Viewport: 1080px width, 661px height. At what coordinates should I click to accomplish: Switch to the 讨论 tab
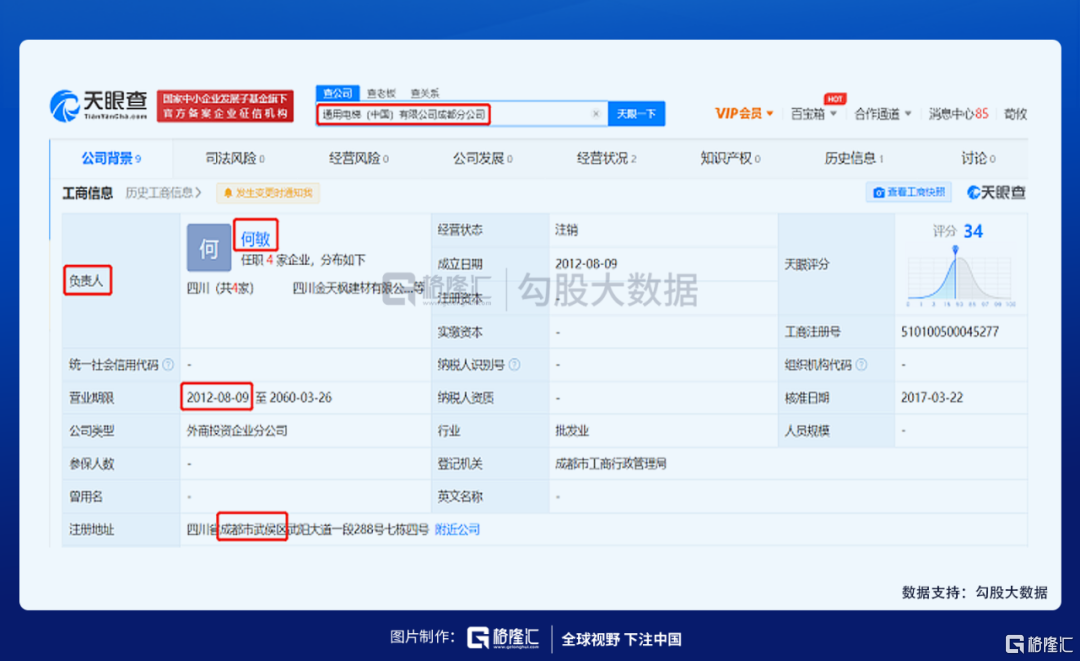point(978,158)
